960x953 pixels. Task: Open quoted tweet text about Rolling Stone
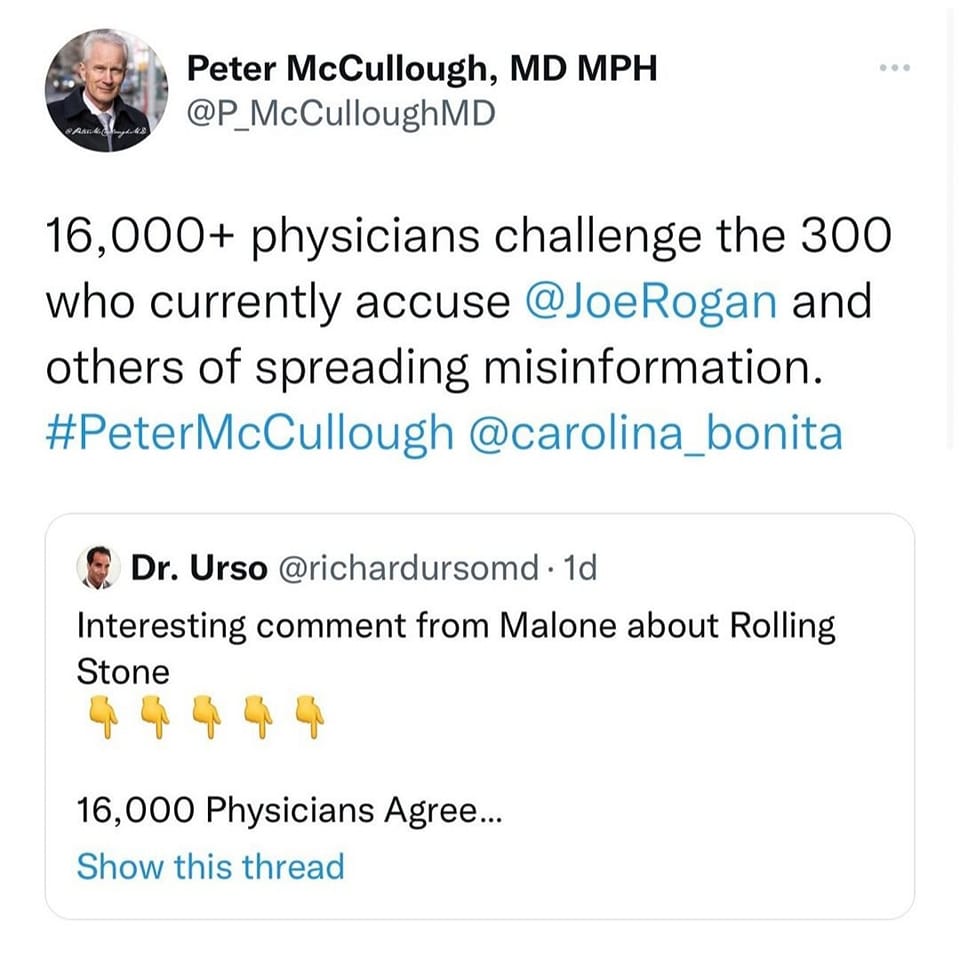click(455, 627)
